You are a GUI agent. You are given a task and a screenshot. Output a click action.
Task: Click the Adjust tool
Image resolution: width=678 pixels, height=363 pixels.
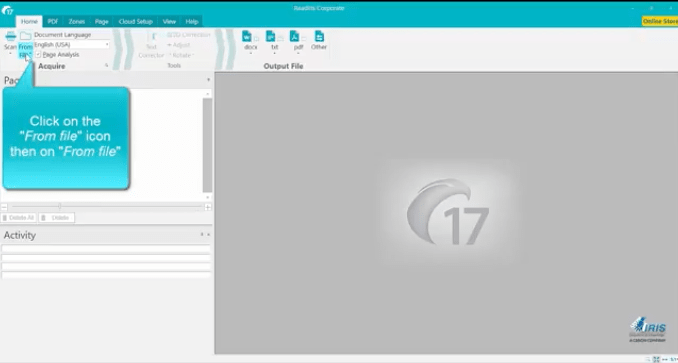pyautogui.click(x=179, y=45)
